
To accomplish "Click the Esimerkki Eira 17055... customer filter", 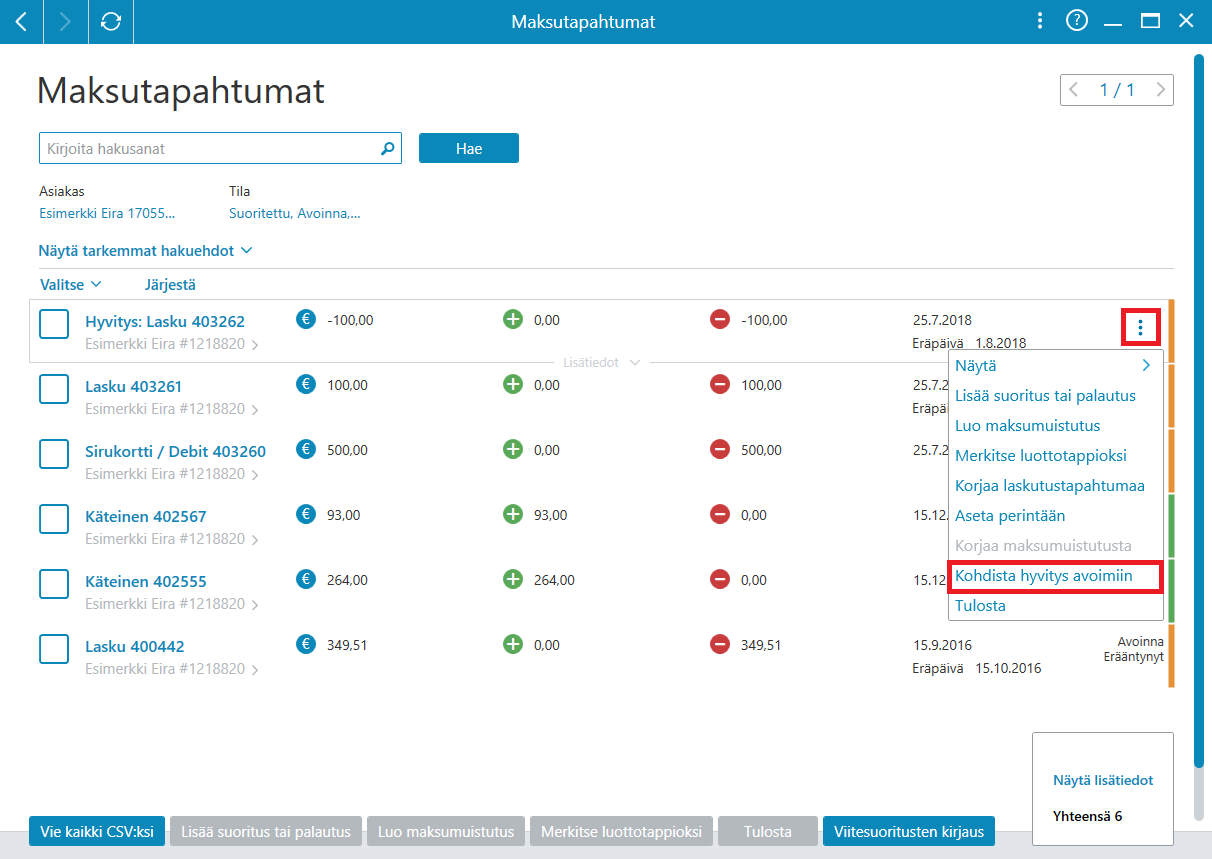I will 107,213.
